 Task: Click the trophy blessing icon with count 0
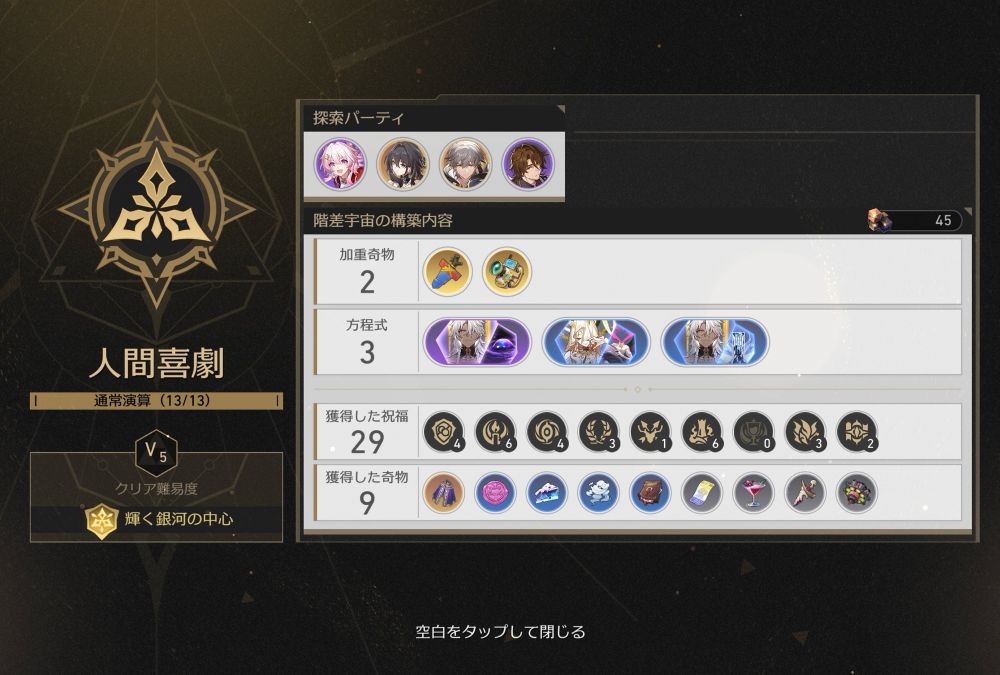point(754,432)
